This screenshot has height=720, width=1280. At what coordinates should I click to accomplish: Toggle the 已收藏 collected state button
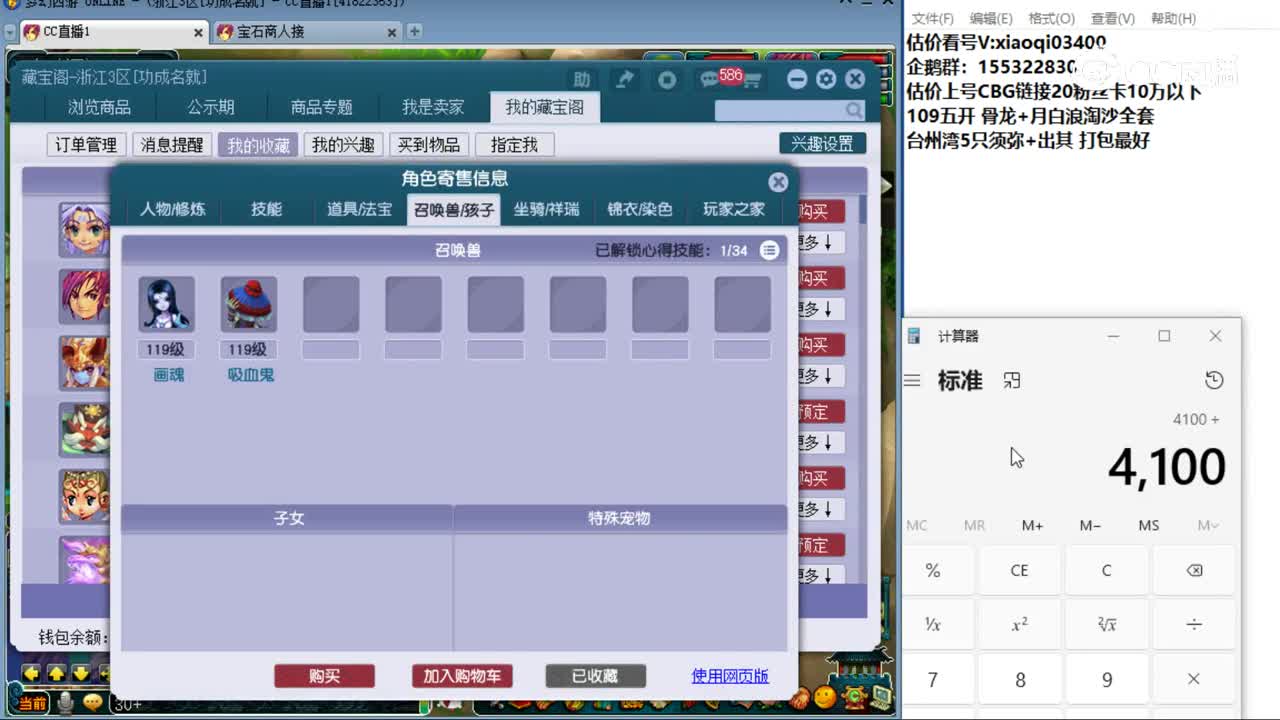pyautogui.click(x=595, y=676)
